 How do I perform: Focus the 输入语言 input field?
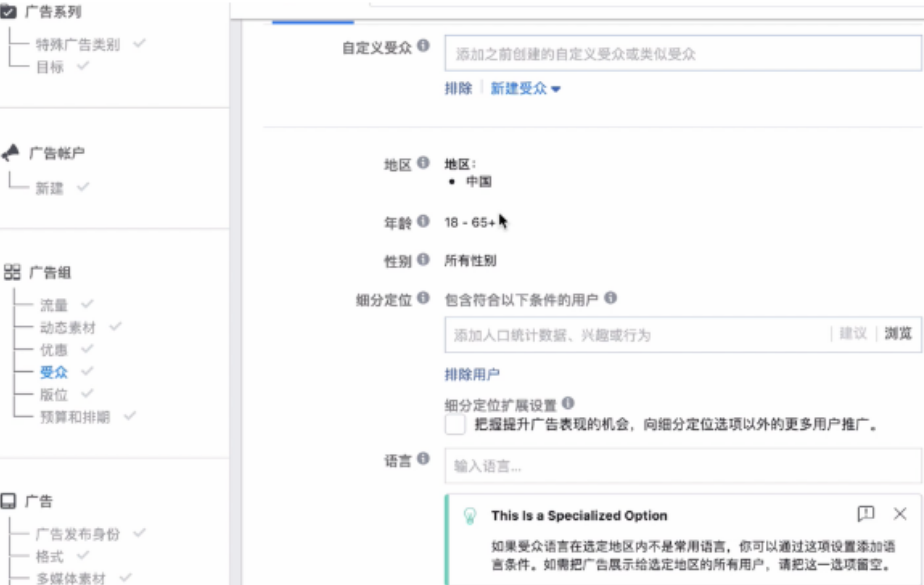(682, 466)
